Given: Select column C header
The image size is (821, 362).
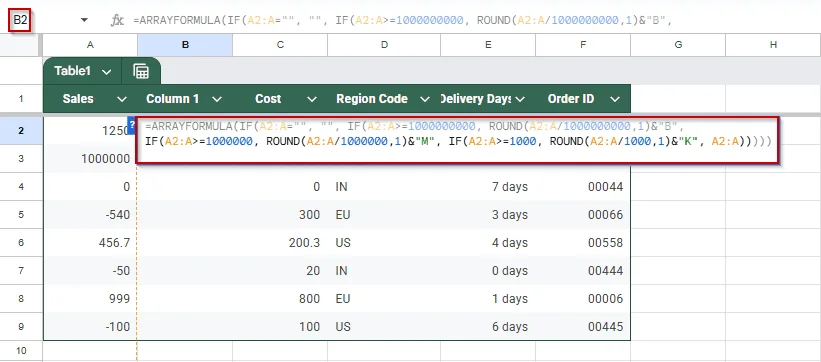Looking at the screenshot, I should (280, 45).
